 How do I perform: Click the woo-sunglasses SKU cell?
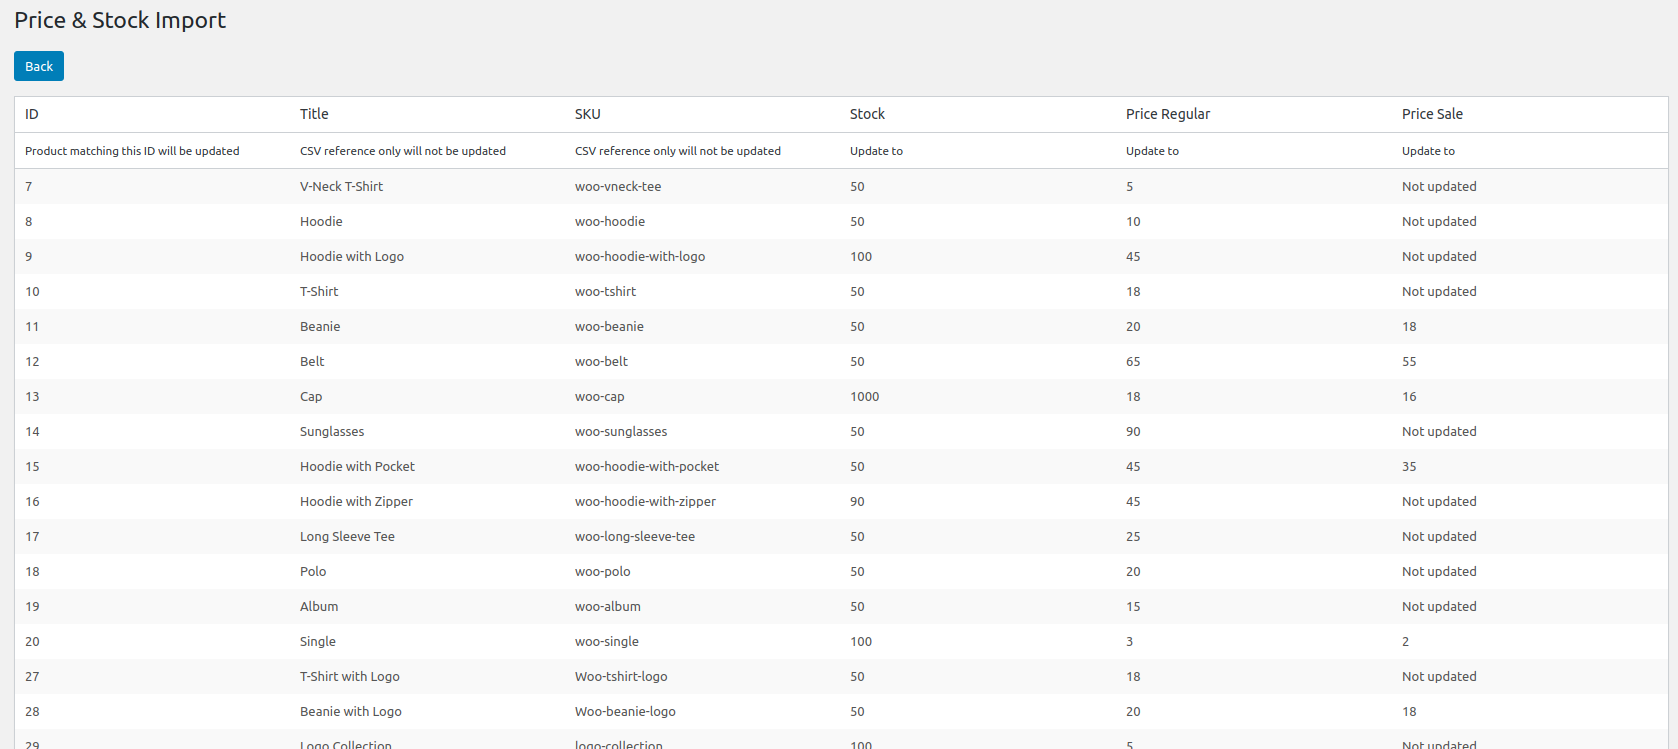(621, 431)
